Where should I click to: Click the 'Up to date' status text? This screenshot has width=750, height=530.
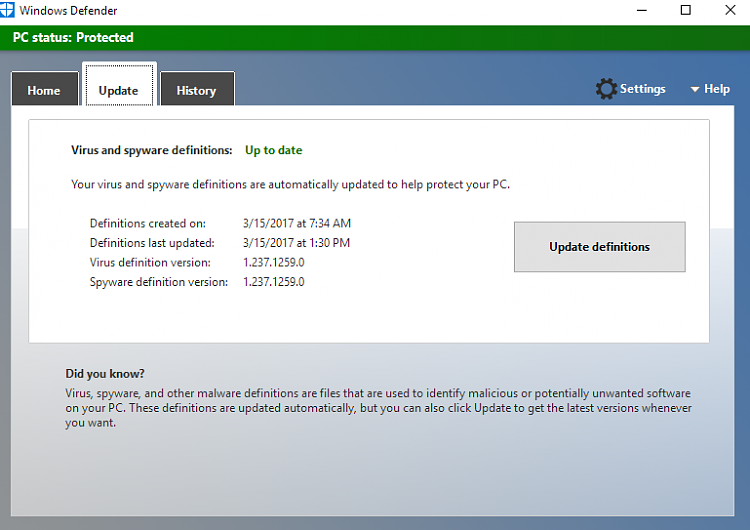(x=274, y=150)
